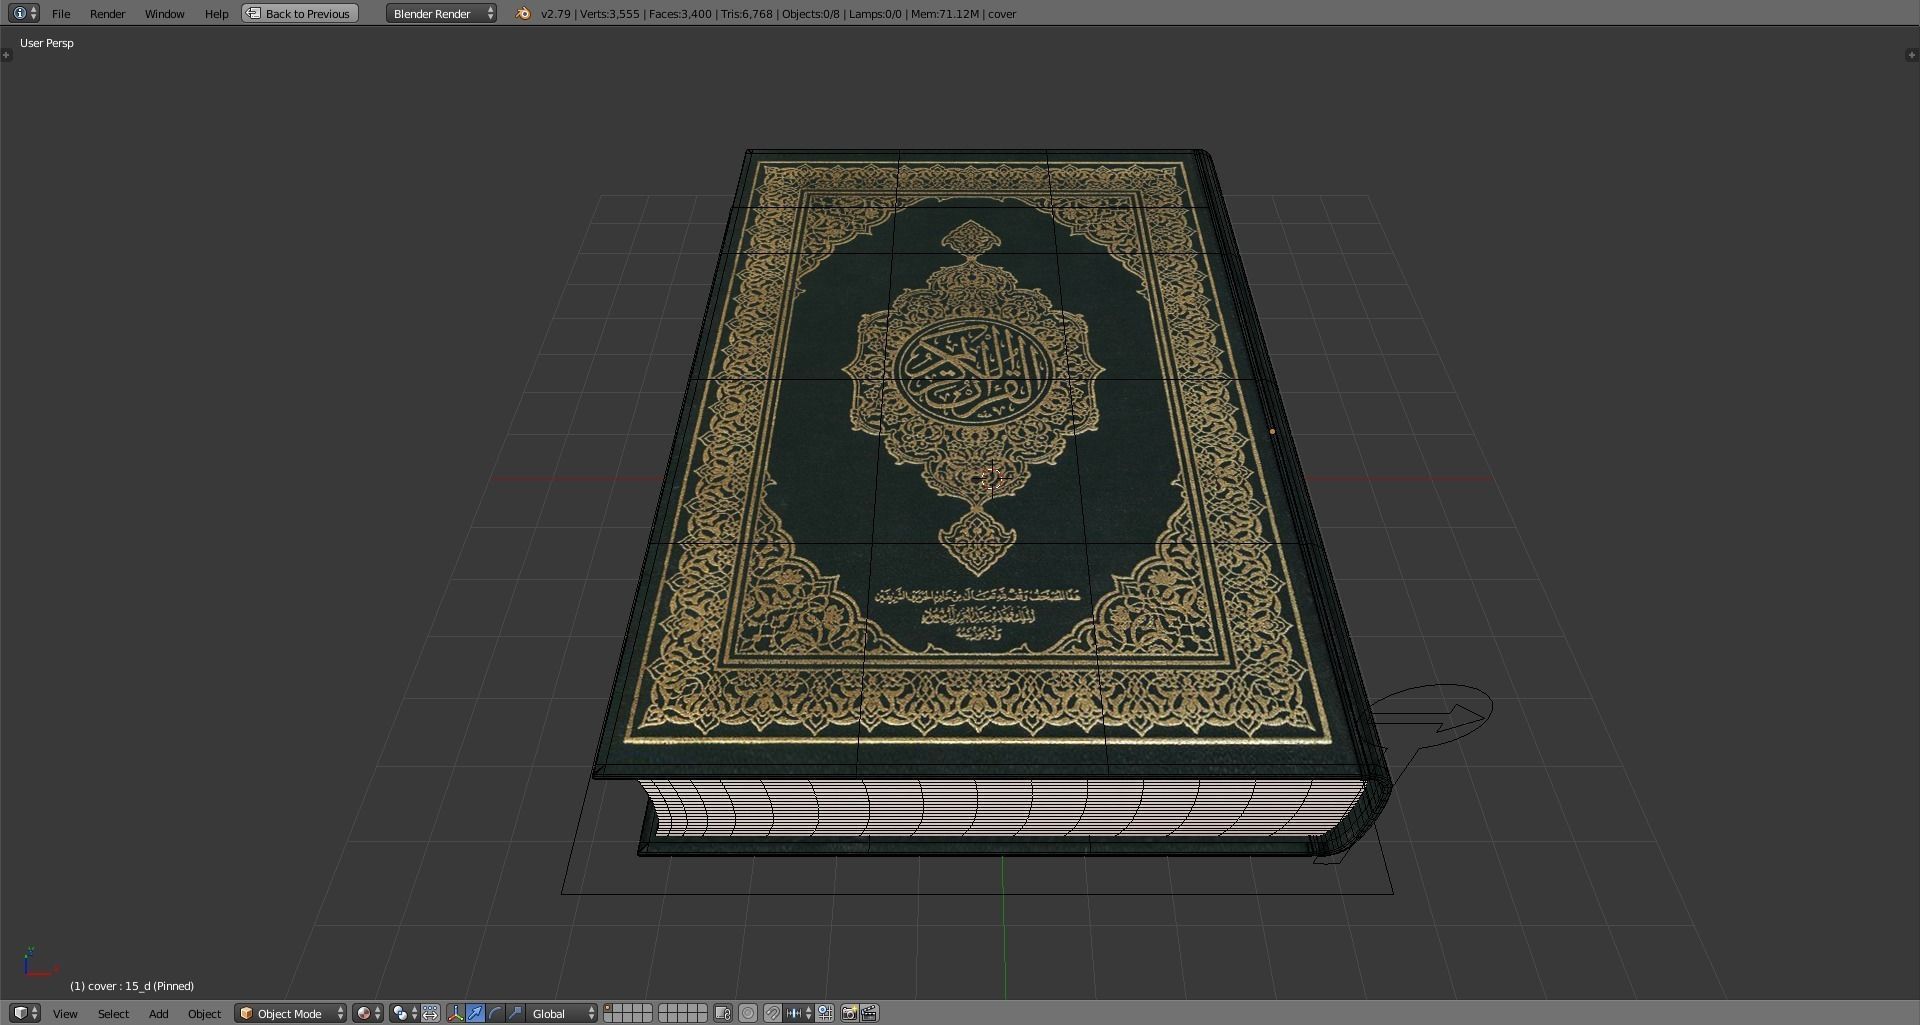Click the 3D cursor on the book
Screen dimensions: 1920x1025
pos(992,479)
